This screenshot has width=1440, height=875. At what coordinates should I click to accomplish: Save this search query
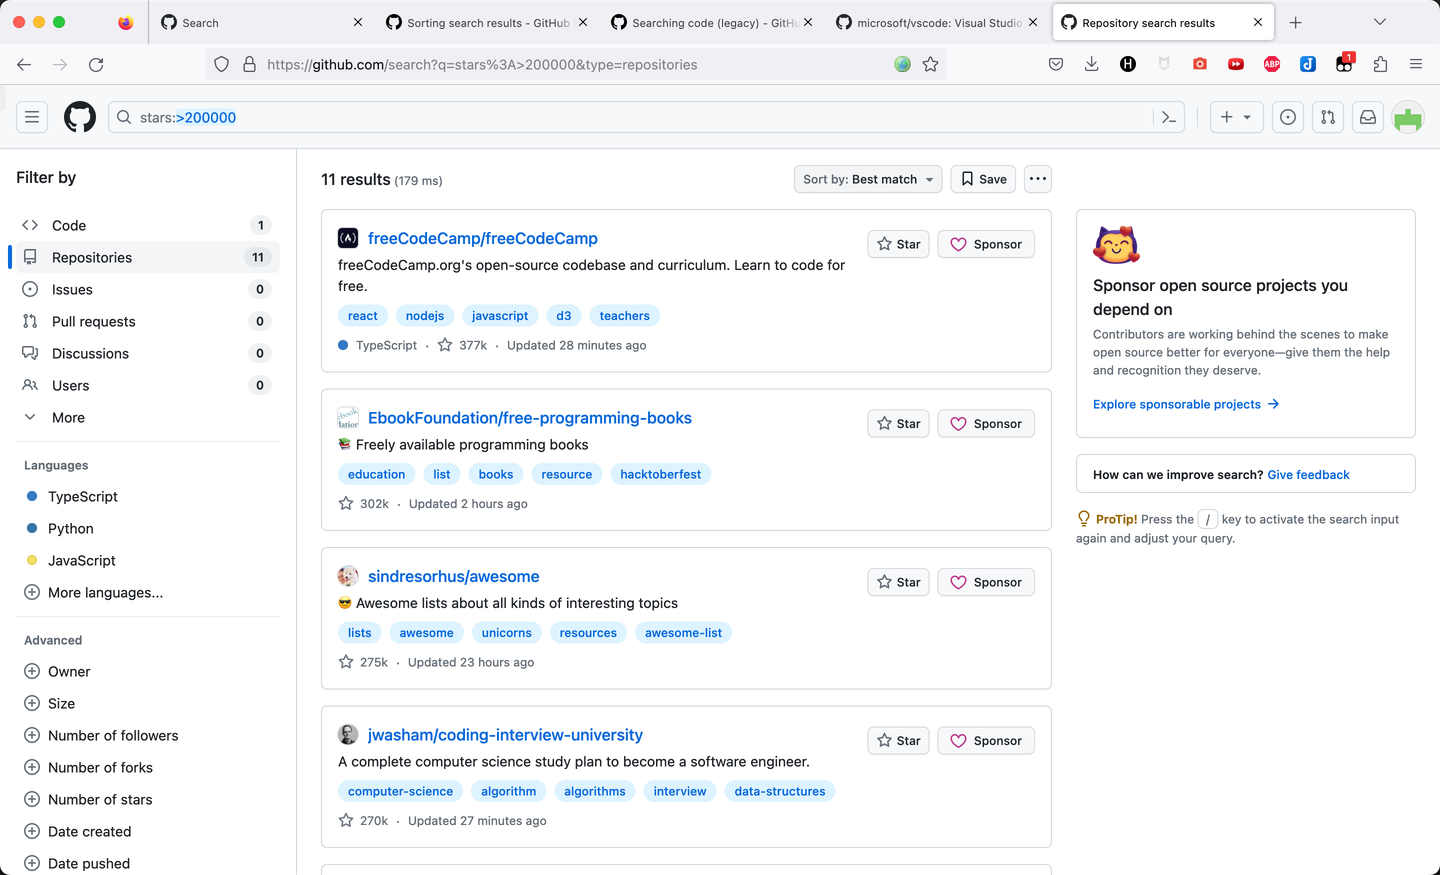click(x=983, y=179)
